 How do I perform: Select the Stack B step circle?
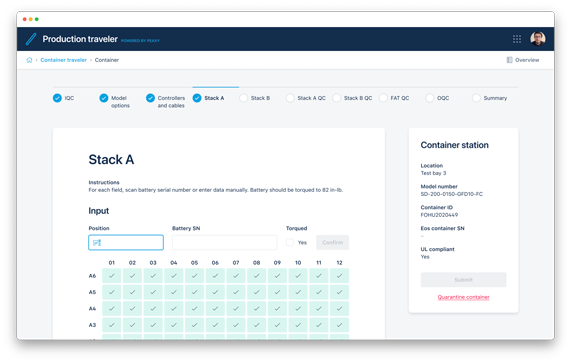pos(243,98)
